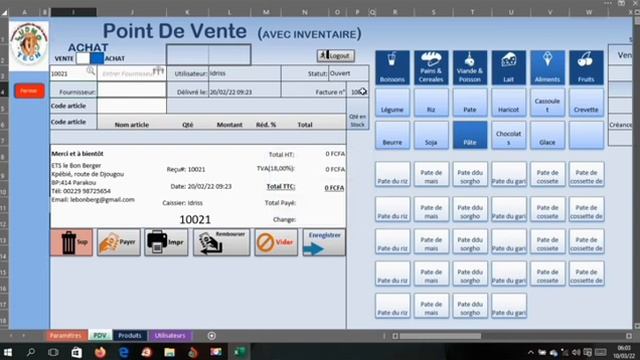Click the supplier icon in Entrer Fournisseur
640x360 pixels.
click(158, 72)
